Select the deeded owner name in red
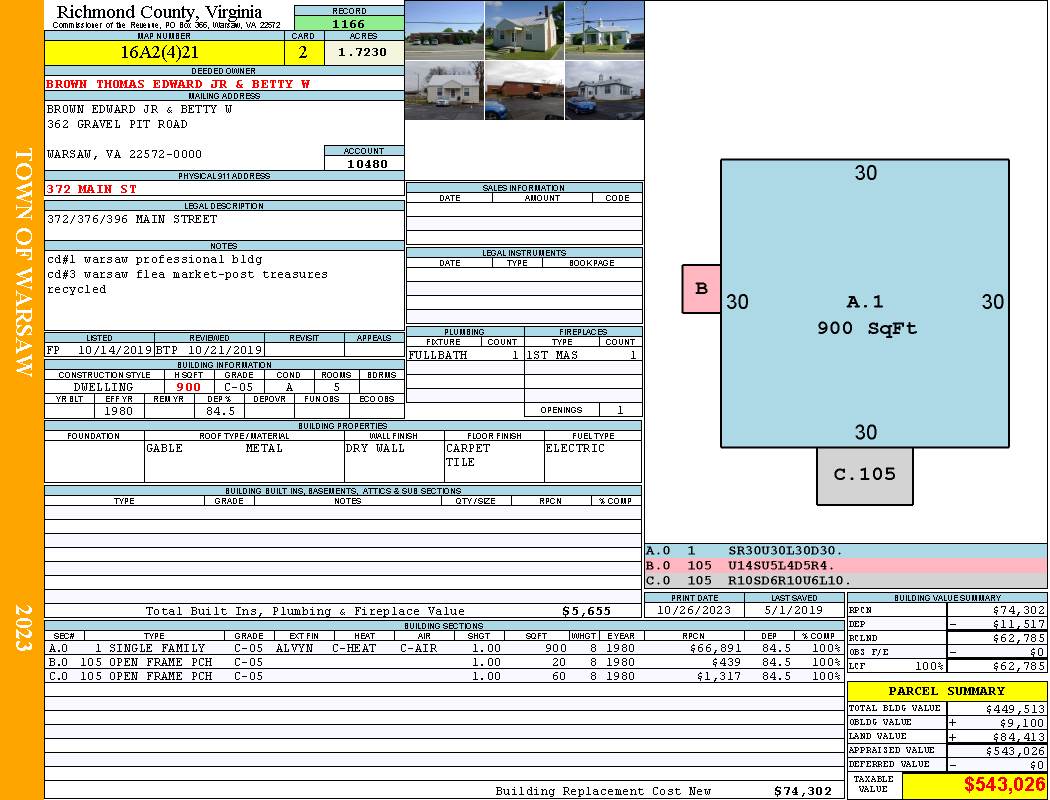The width and height of the screenshot is (1050, 800). (x=178, y=84)
